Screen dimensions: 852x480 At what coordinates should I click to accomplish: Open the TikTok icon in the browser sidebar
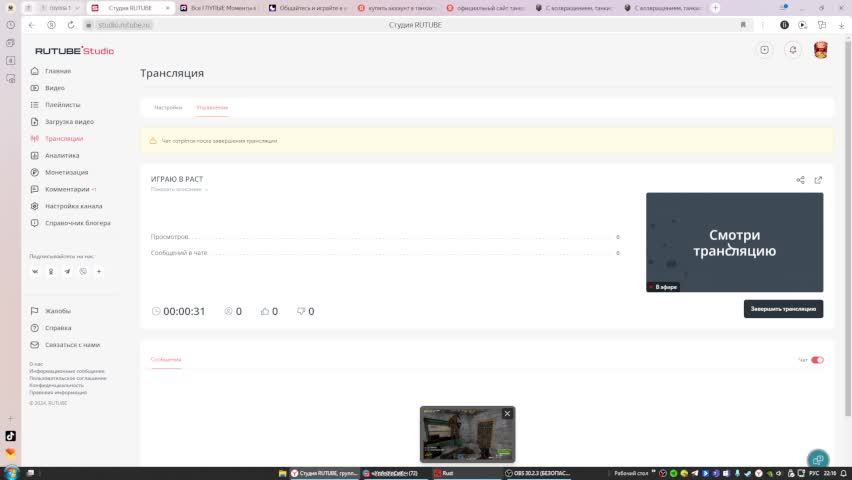(x=10, y=436)
